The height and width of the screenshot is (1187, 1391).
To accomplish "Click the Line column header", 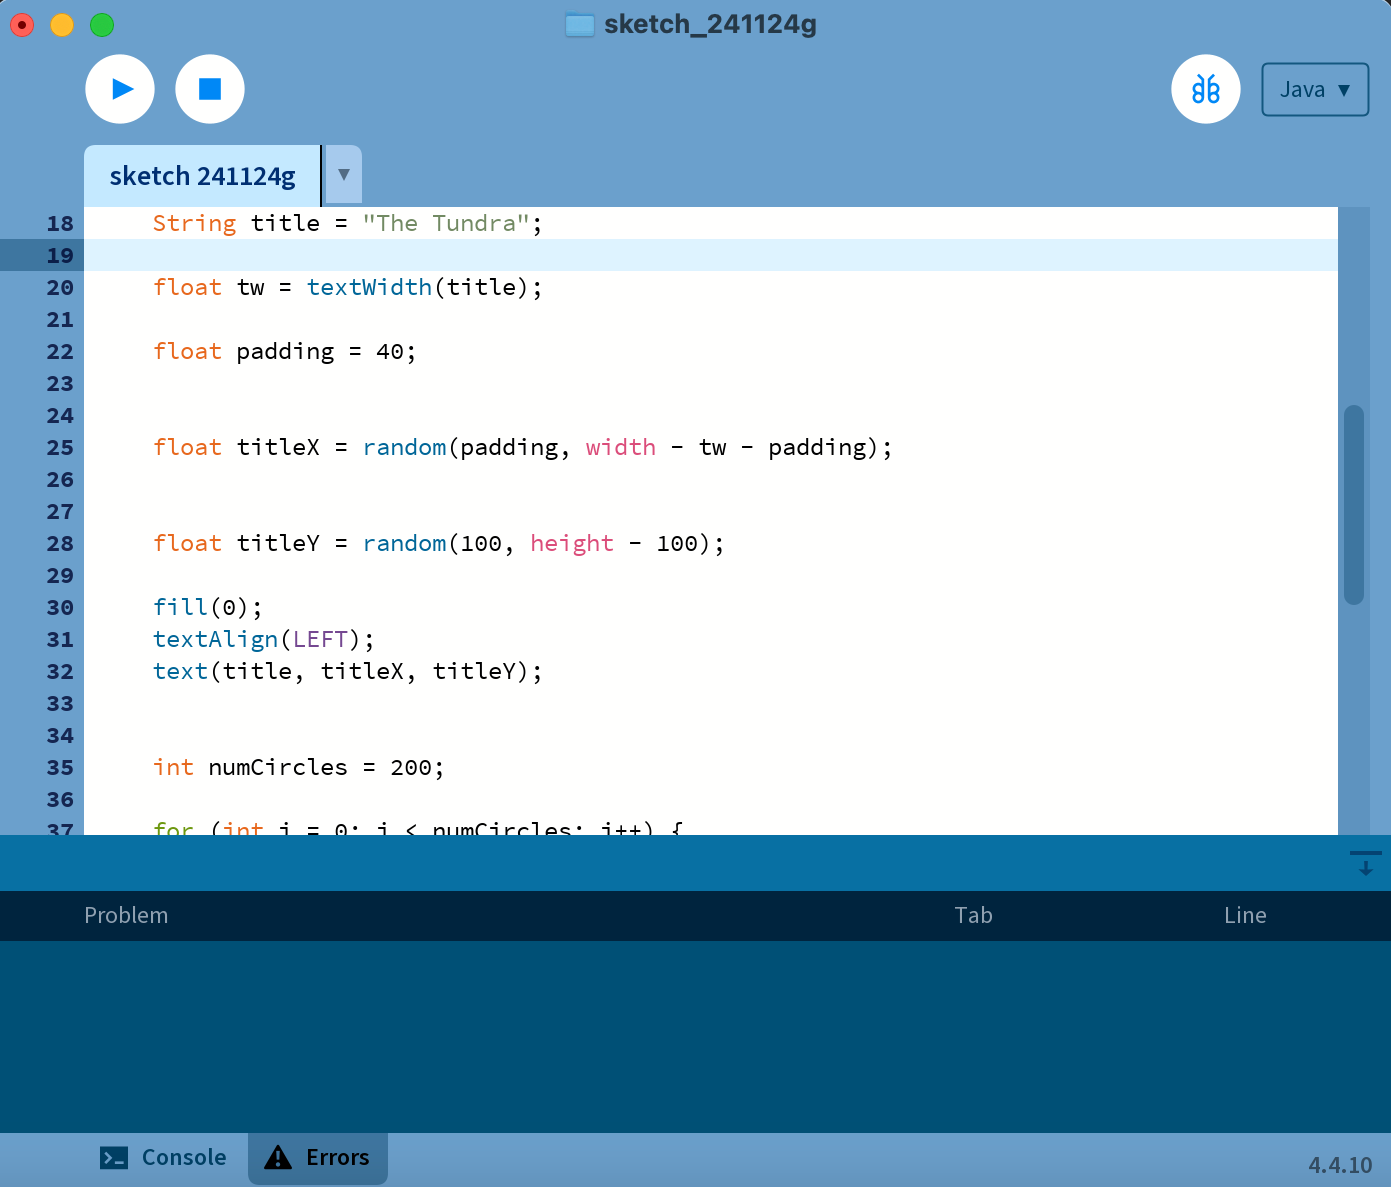I will 1244,915.
